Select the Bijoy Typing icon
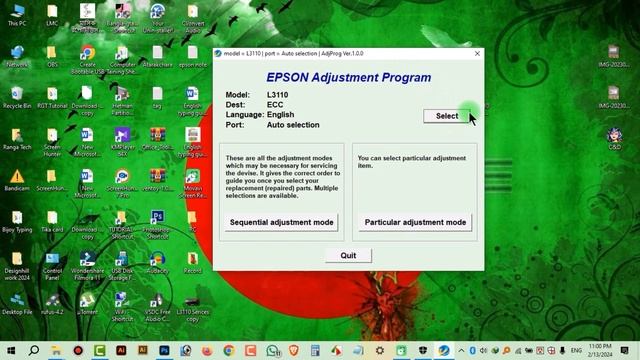640x360 pixels. (x=17, y=221)
